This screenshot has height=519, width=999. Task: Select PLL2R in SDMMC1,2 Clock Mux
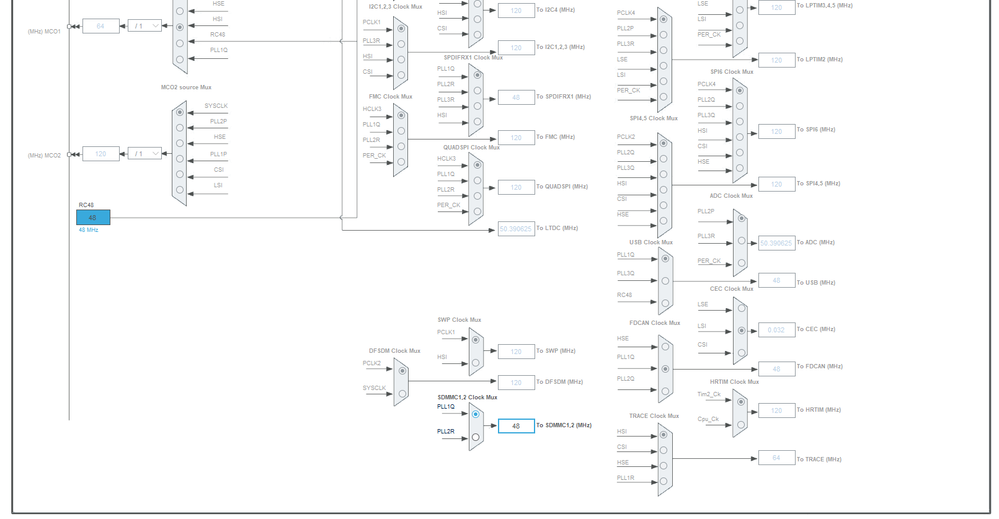pos(475,437)
